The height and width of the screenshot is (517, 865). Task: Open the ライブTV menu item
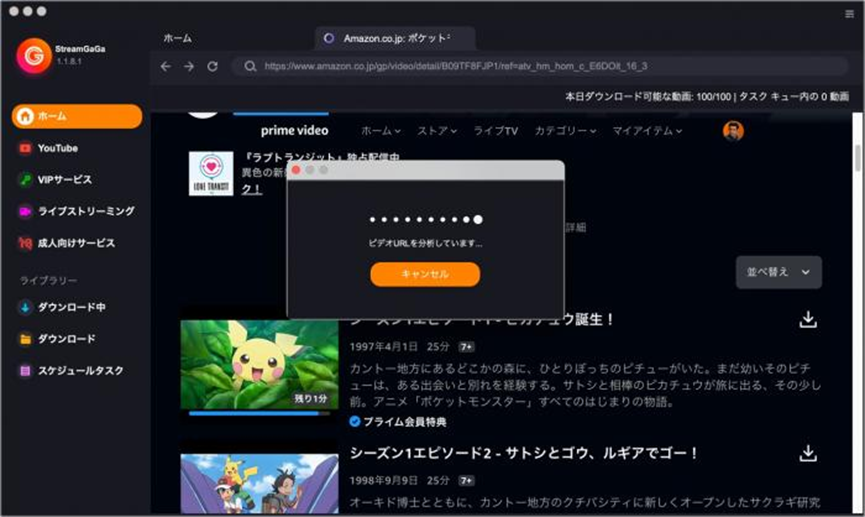pyautogui.click(x=495, y=131)
